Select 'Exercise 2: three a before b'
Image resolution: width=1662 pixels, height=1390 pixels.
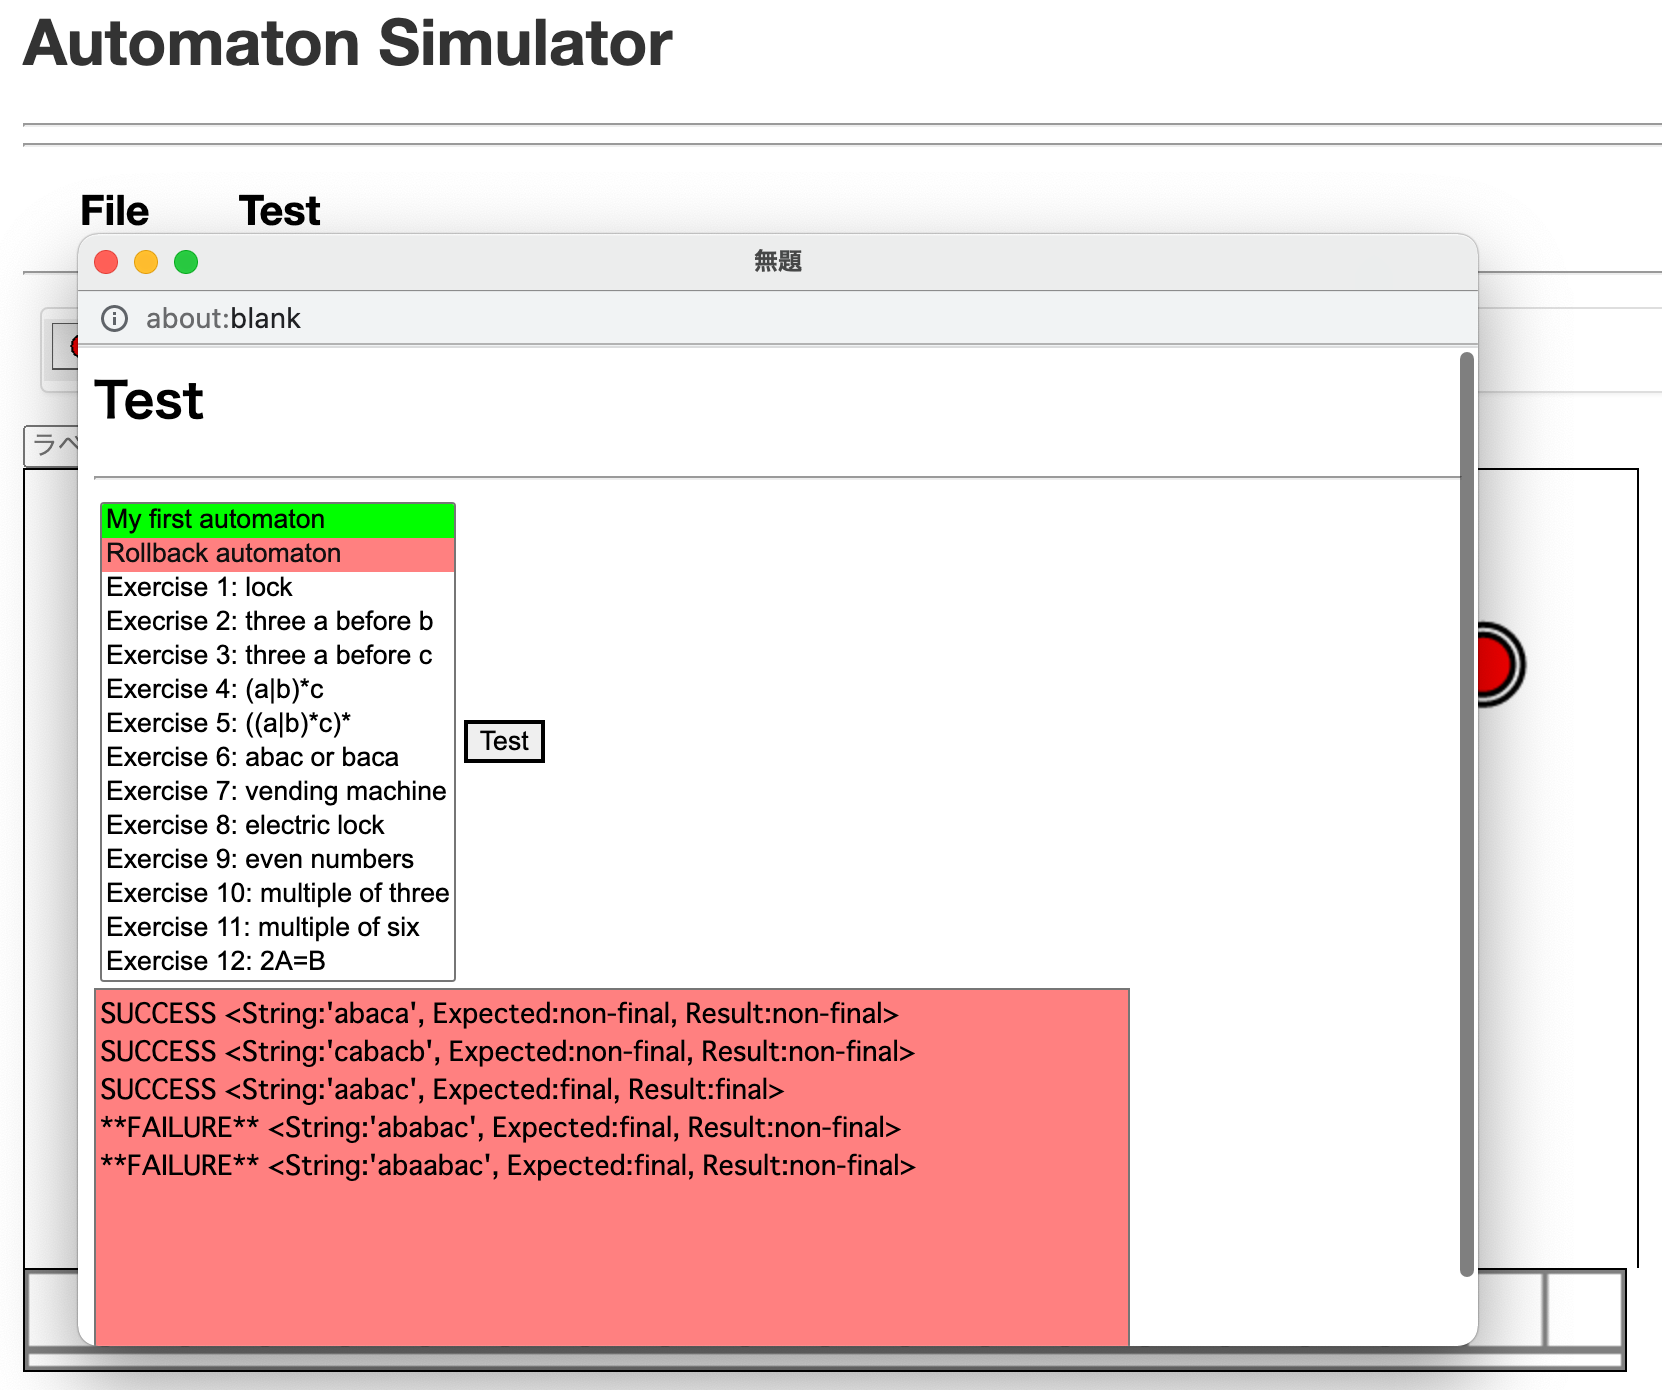(x=277, y=622)
